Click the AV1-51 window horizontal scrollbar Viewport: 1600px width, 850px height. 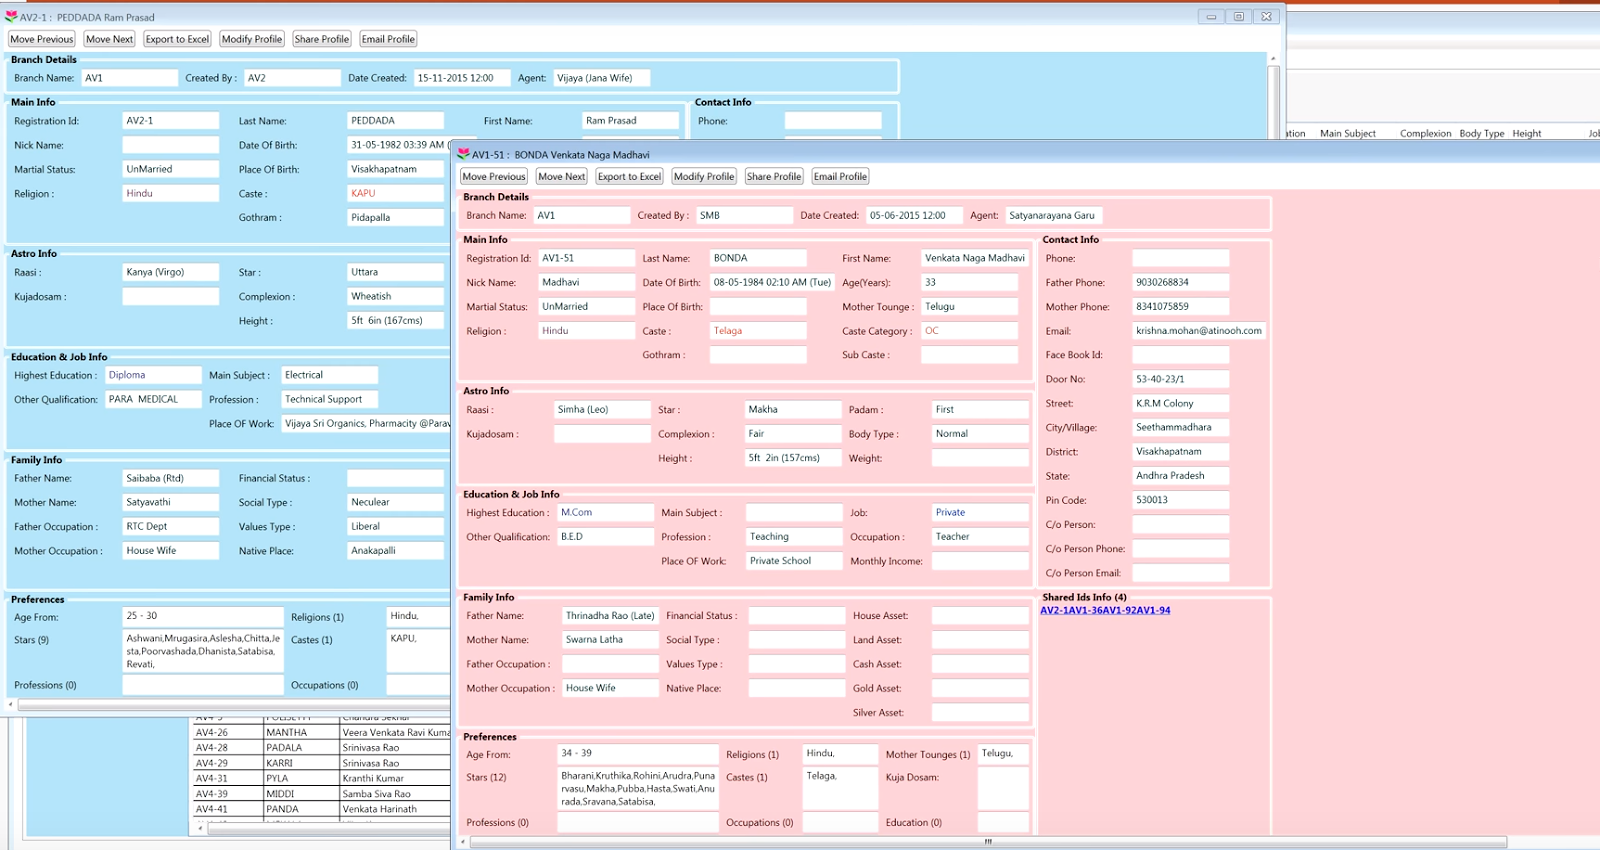click(x=988, y=842)
